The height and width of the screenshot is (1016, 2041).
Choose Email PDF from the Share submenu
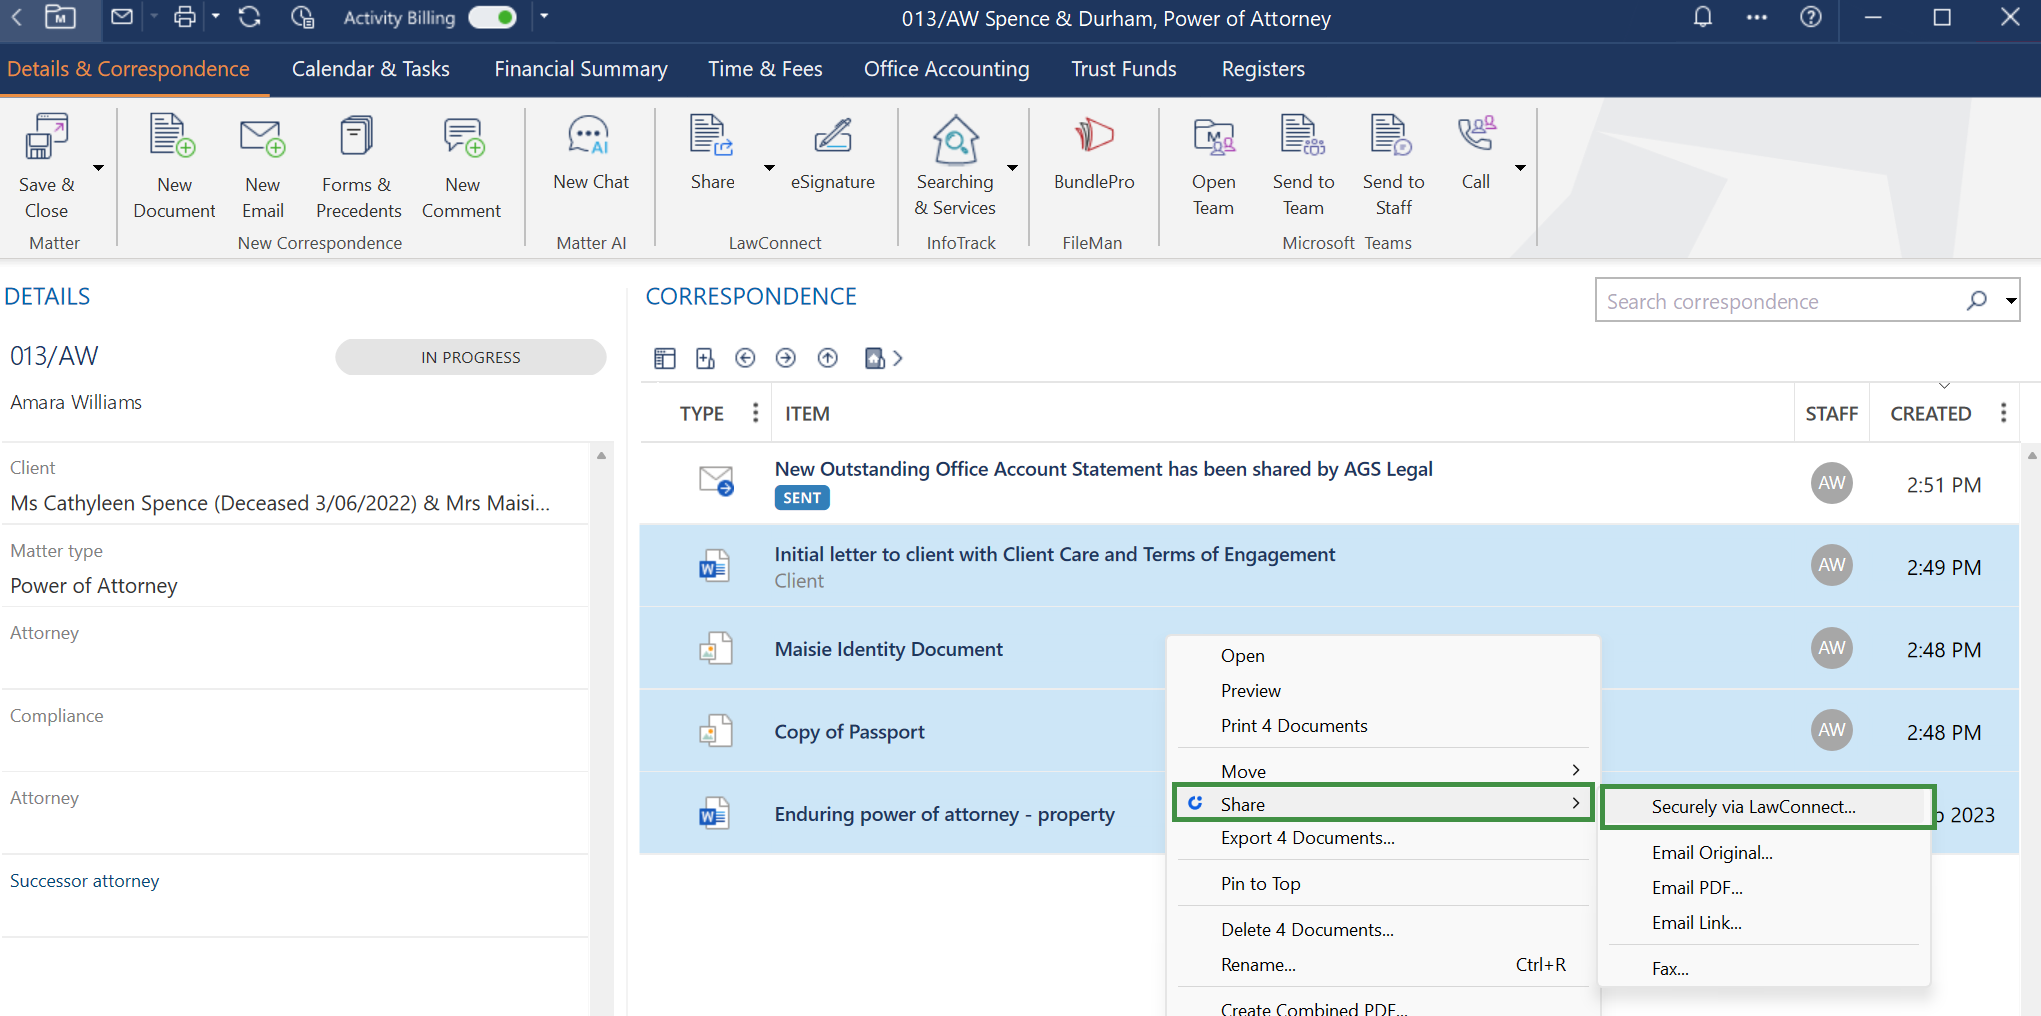[x=1697, y=888]
